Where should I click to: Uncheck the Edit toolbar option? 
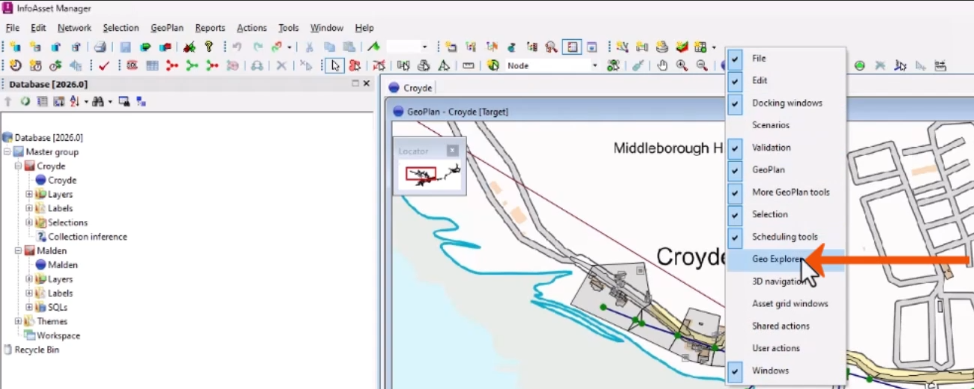[x=786, y=81]
